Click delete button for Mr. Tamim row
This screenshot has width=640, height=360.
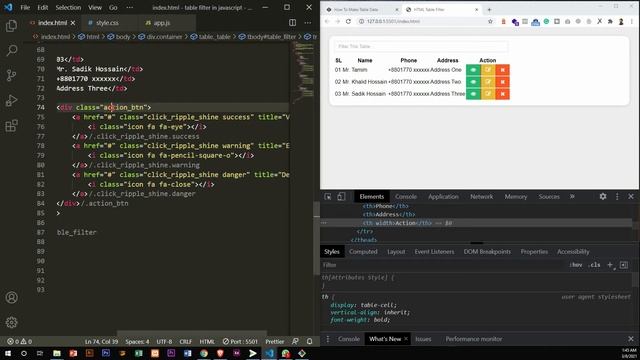pyautogui.click(x=502, y=70)
